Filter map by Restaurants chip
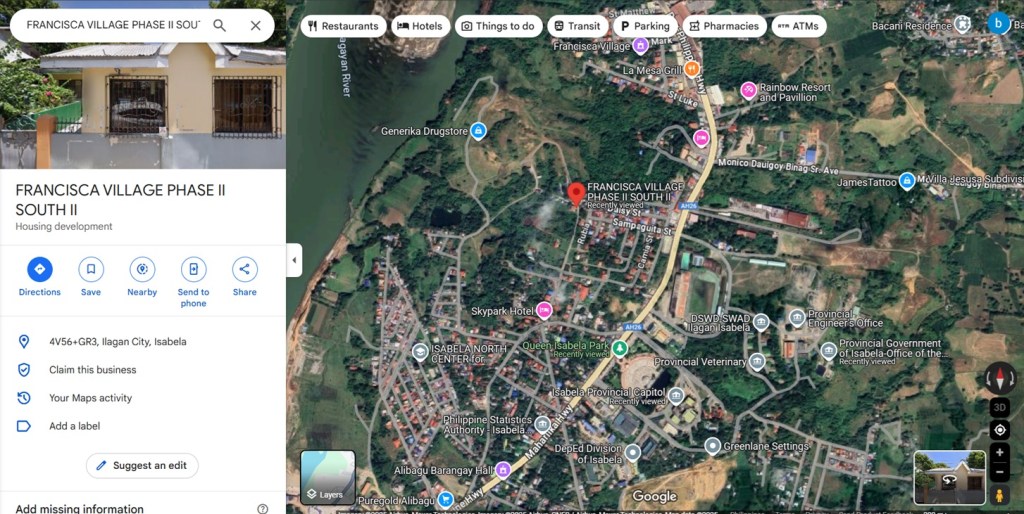Screen dimensions: 1024x514 click(x=343, y=26)
